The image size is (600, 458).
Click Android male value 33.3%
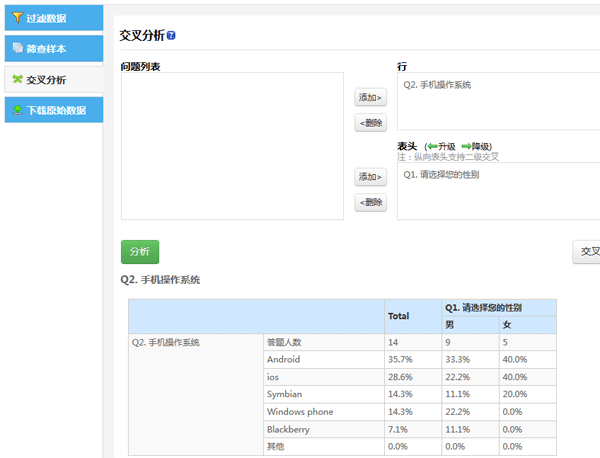pyautogui.click(x=458, y=359)
